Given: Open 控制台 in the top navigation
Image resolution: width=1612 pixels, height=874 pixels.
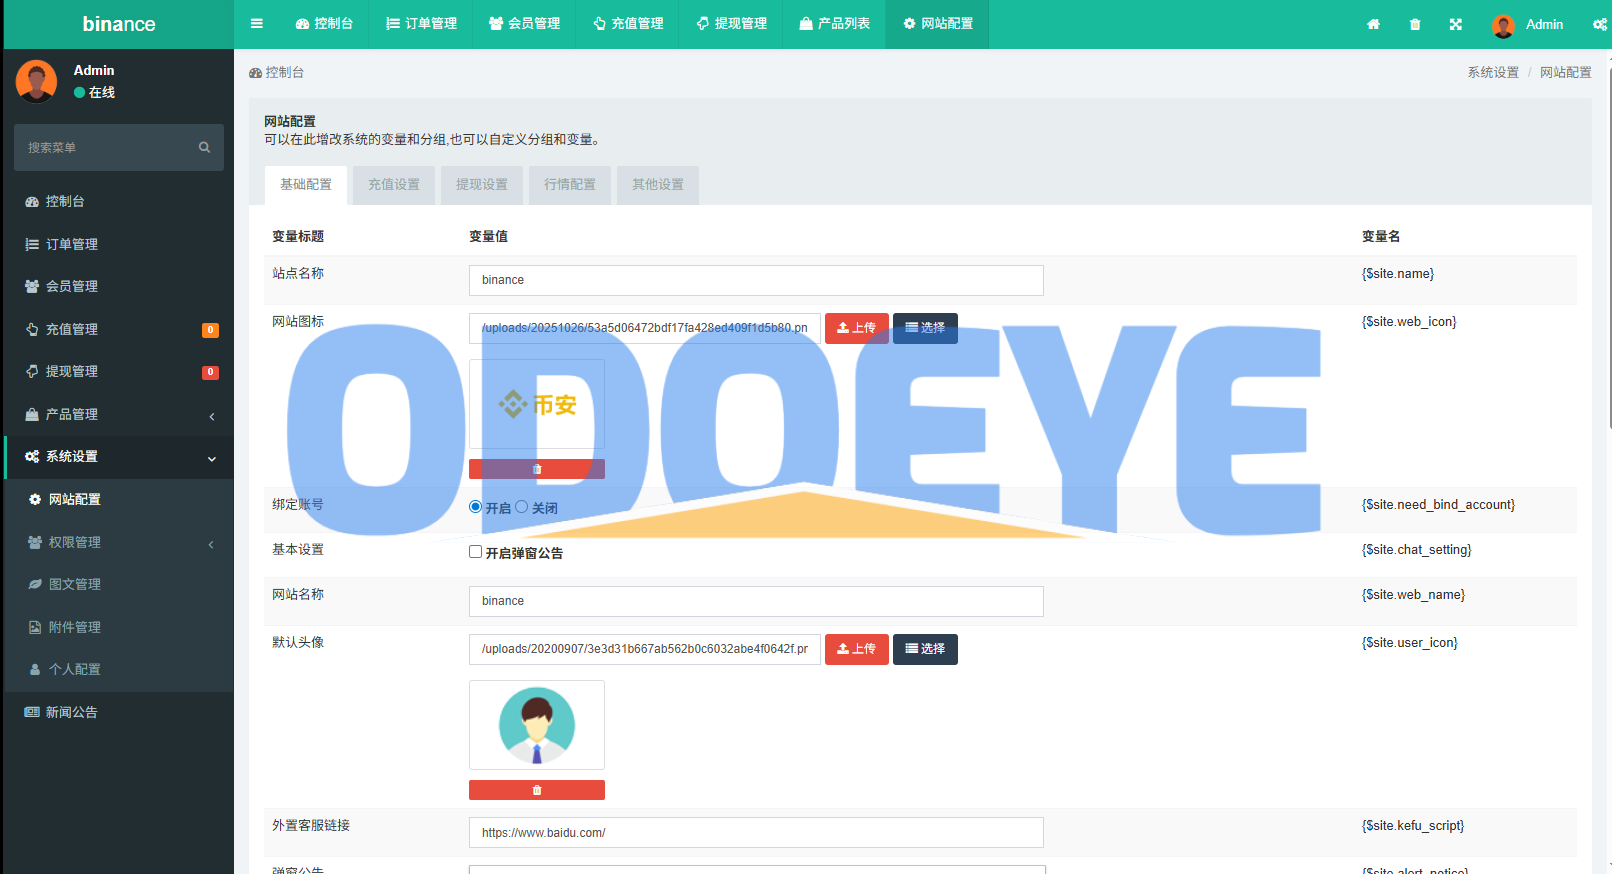Looking at the screenshot, I should coord(324,24).
